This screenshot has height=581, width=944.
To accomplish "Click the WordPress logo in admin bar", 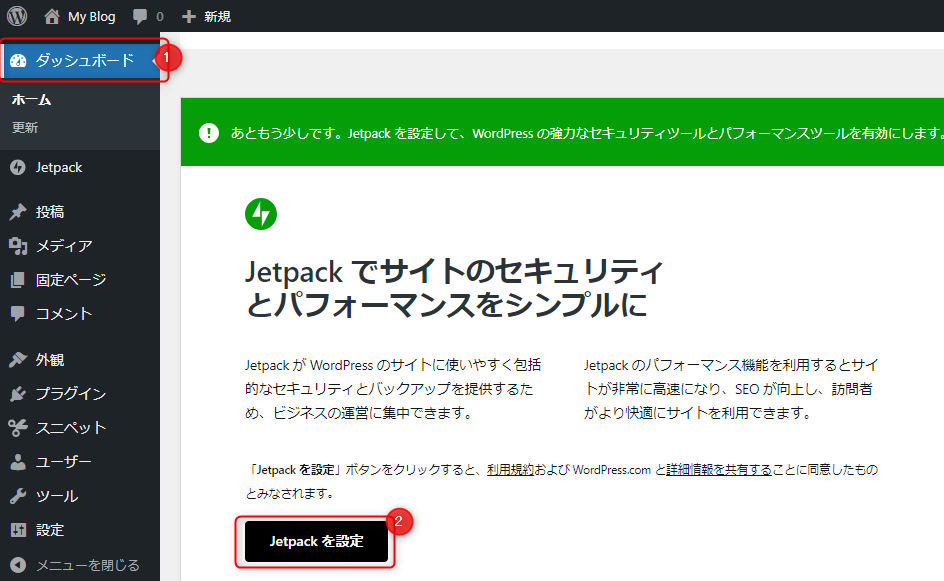I will tap(17, 16).
